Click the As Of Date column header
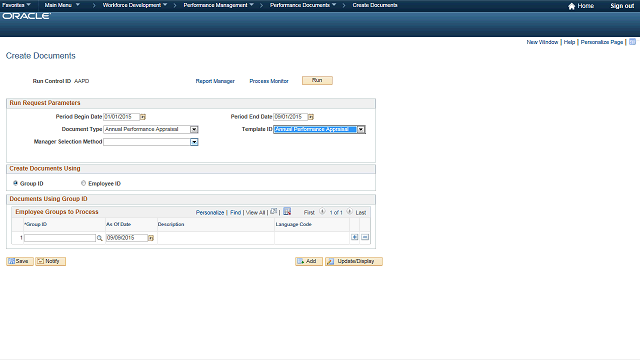Screen dimensions: 640x360 (x=118, y=224)
